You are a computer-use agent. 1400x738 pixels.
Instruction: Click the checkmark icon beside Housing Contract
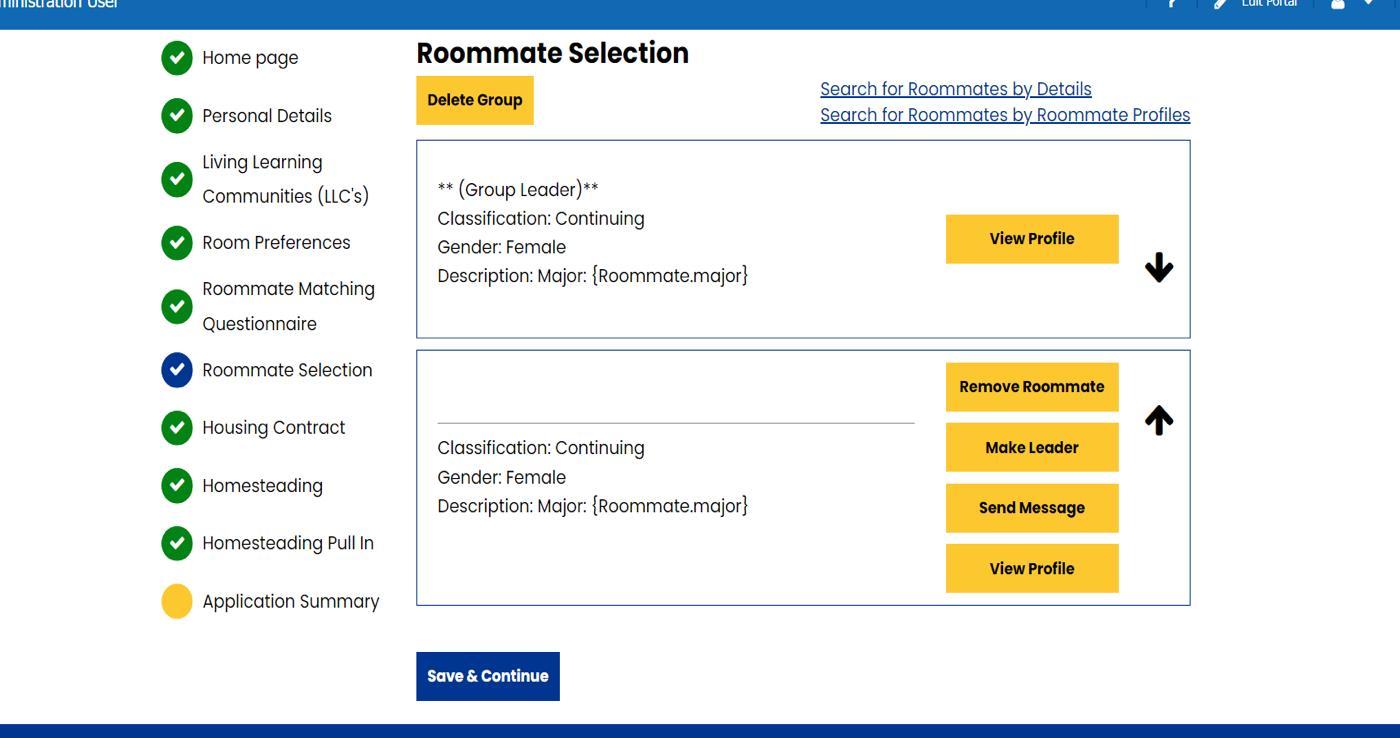coord(177,428)
